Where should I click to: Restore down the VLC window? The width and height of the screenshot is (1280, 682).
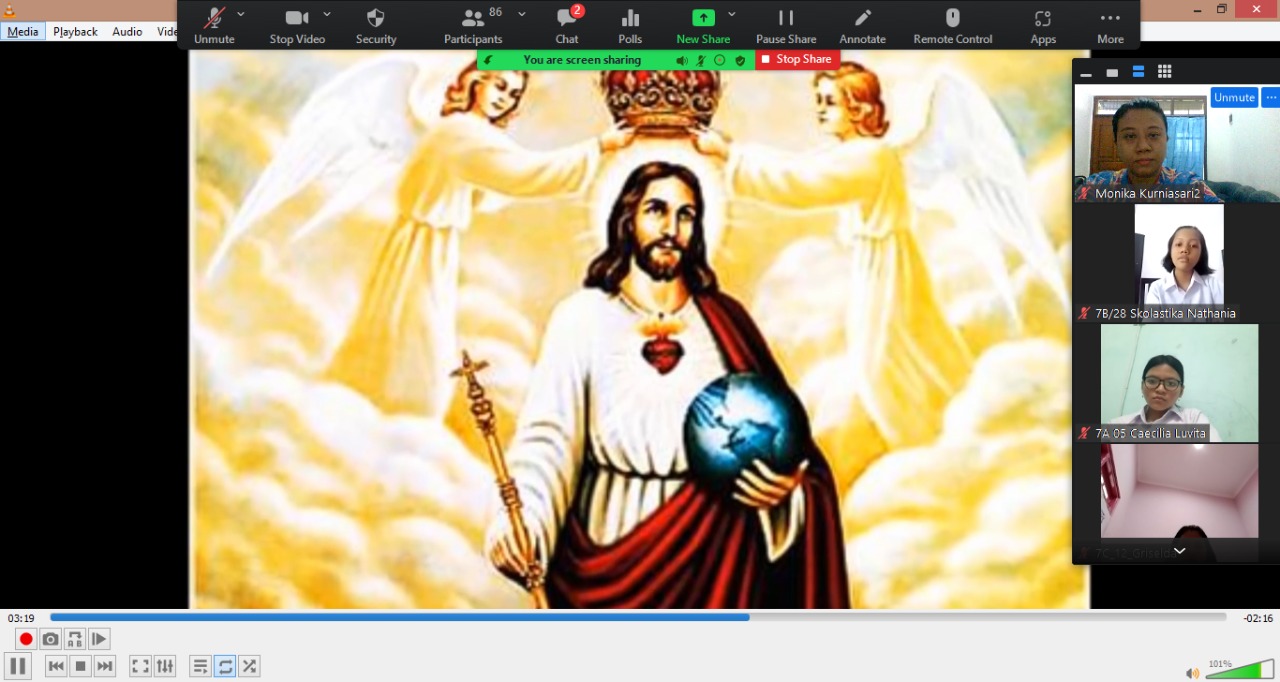coord(1221,9)
